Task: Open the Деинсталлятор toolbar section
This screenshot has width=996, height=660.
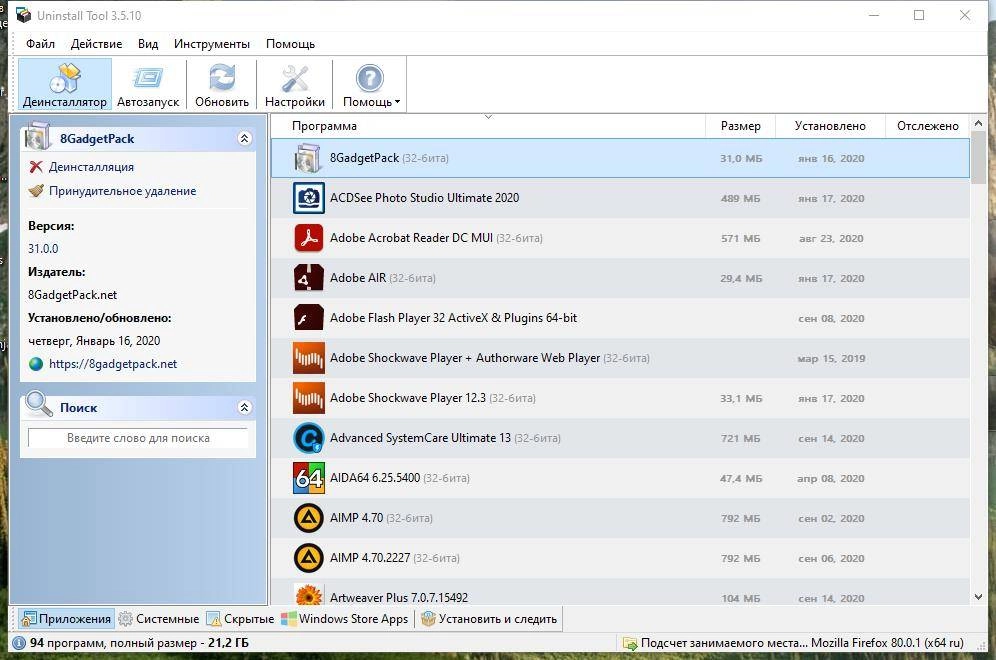Action: [65, 84]
